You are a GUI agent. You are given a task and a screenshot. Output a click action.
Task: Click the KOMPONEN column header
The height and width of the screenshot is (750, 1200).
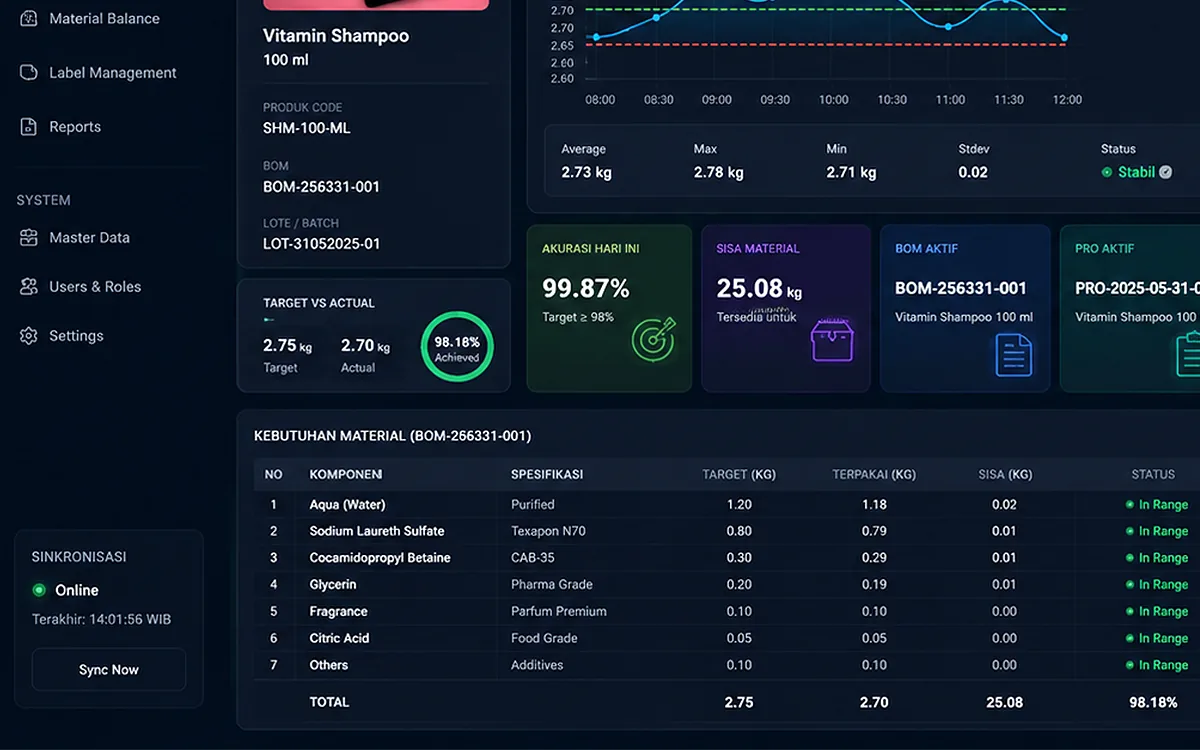(346, 475)
